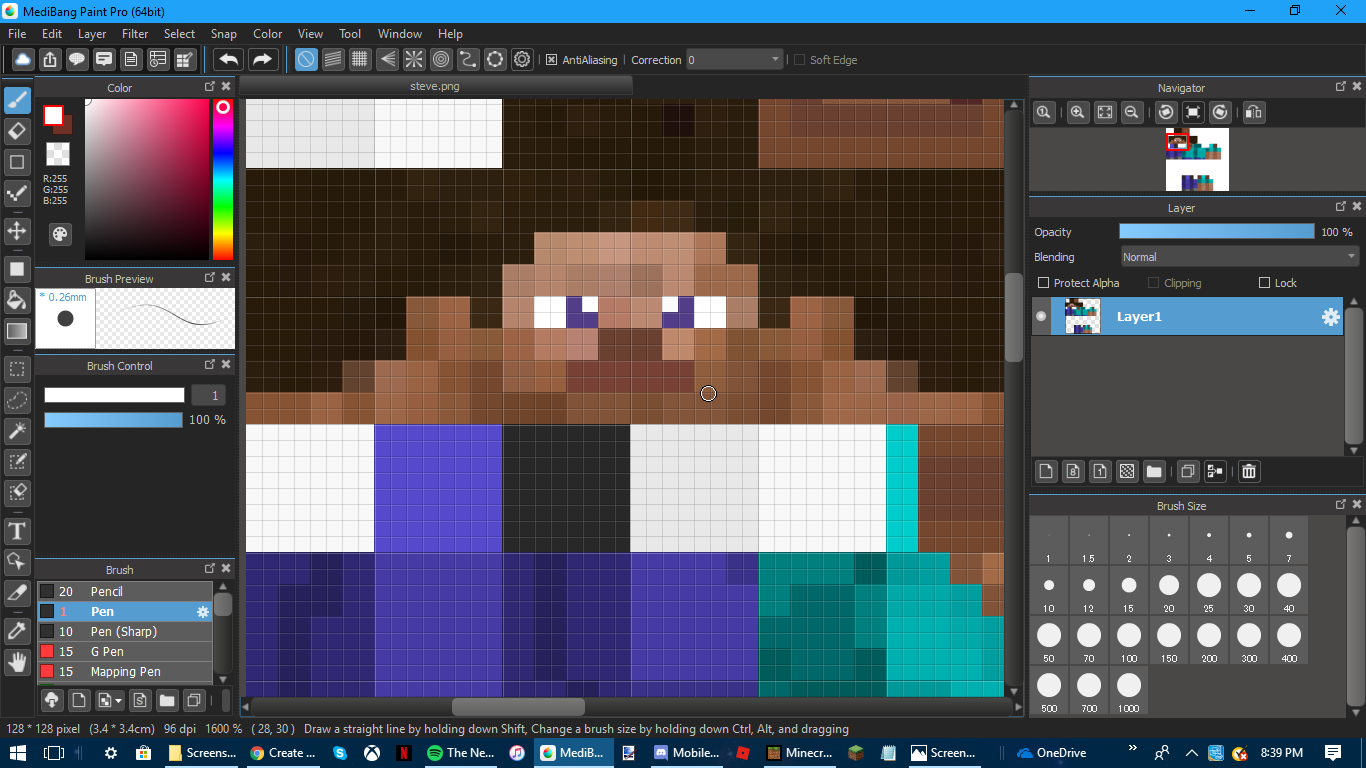The image size is (1366, 768).
Task: Choose the Mapping Pen brush
Action: pyautogui.click(x=125, y=672)
